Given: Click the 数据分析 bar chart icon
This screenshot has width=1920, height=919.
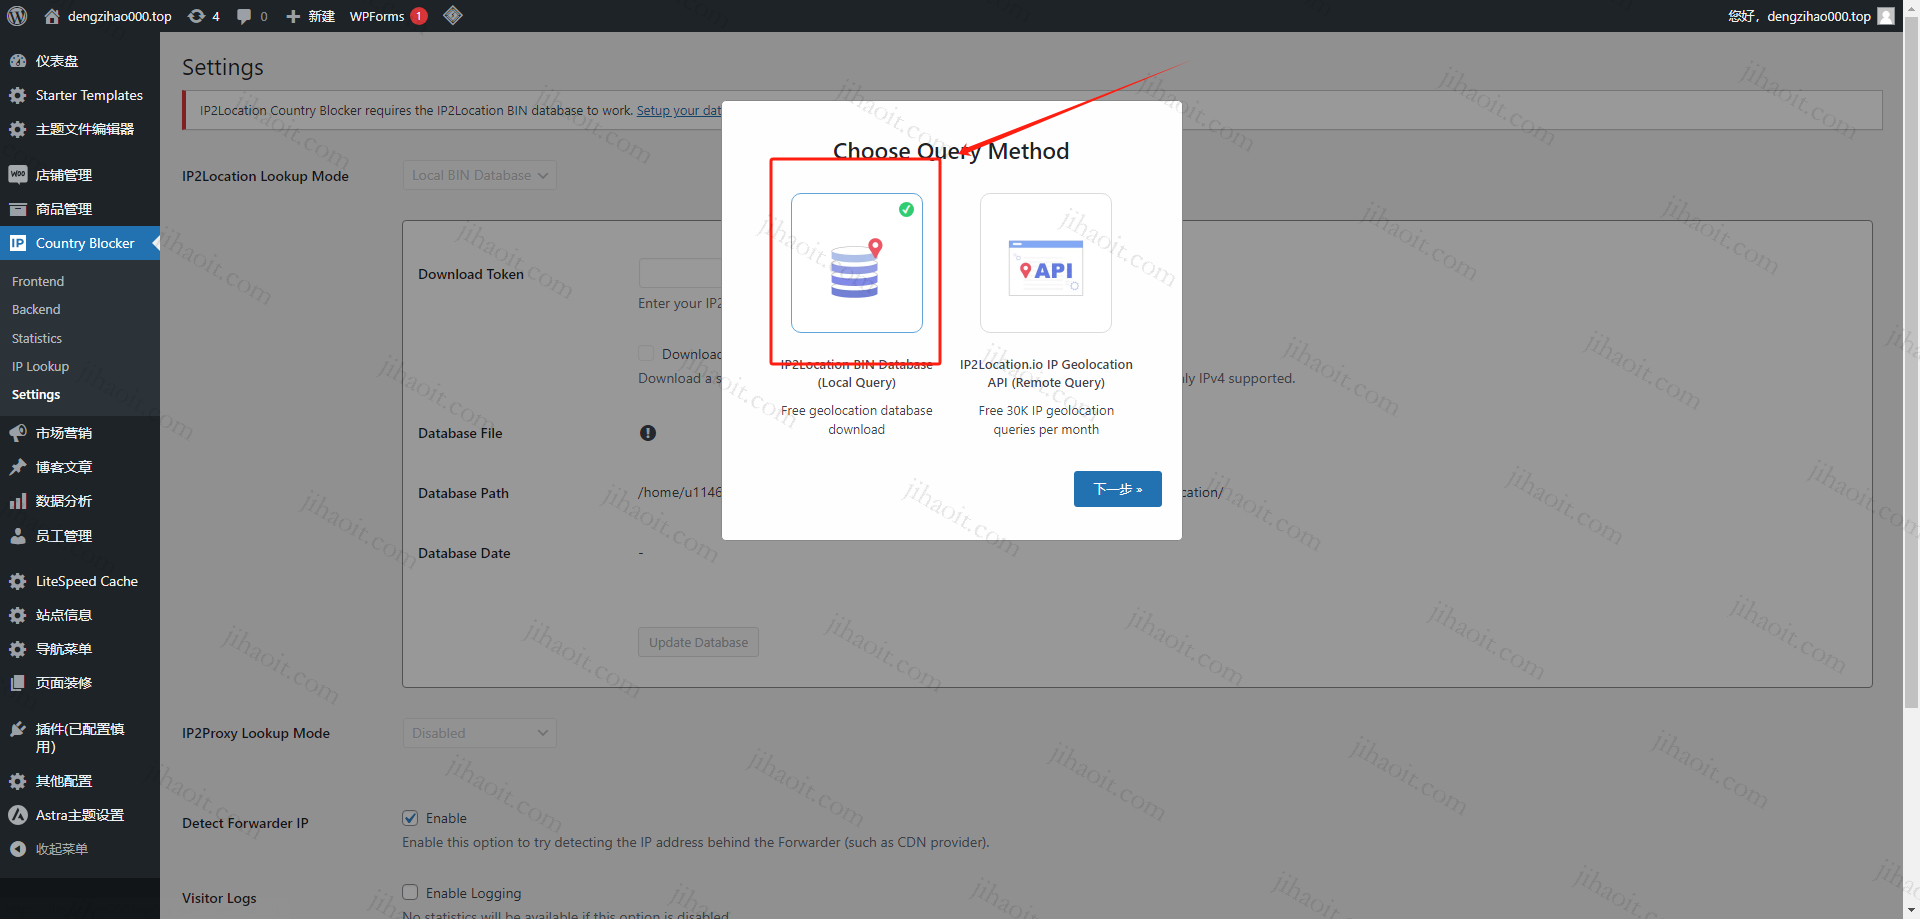Looking at the screenshot, I should [x=18, y=501].
